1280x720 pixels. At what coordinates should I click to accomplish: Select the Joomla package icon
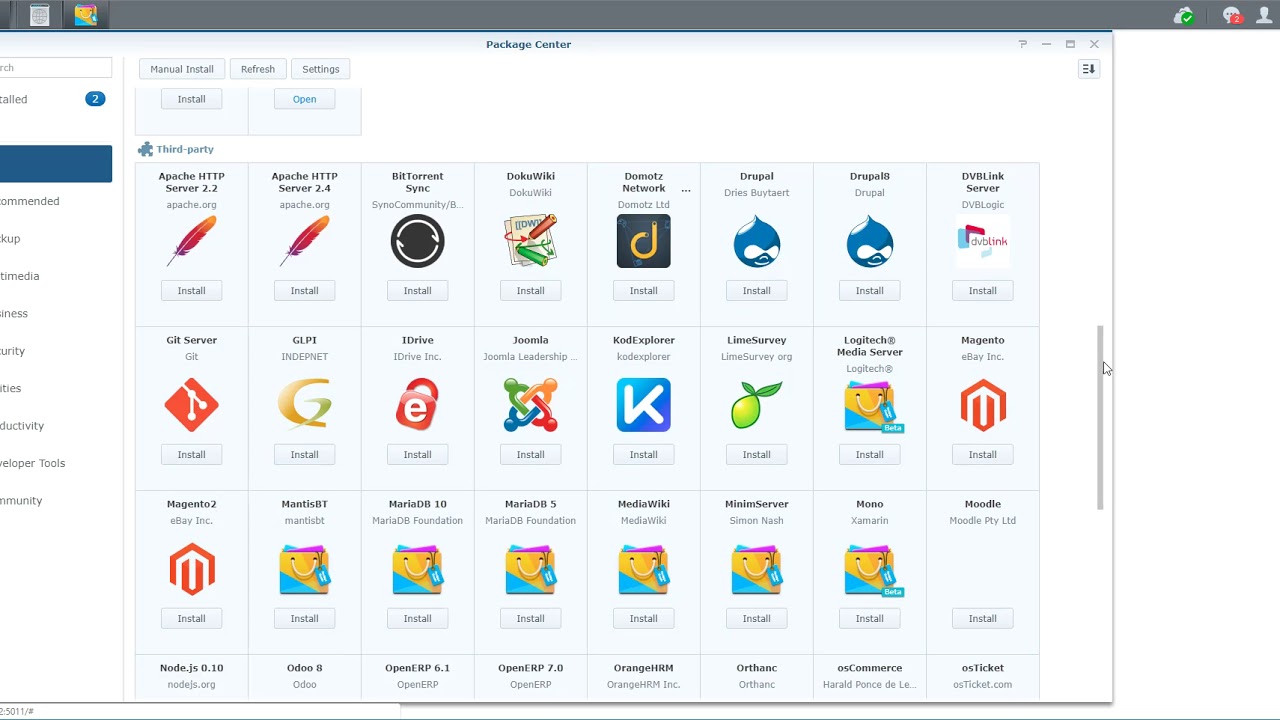coord(530,405)
